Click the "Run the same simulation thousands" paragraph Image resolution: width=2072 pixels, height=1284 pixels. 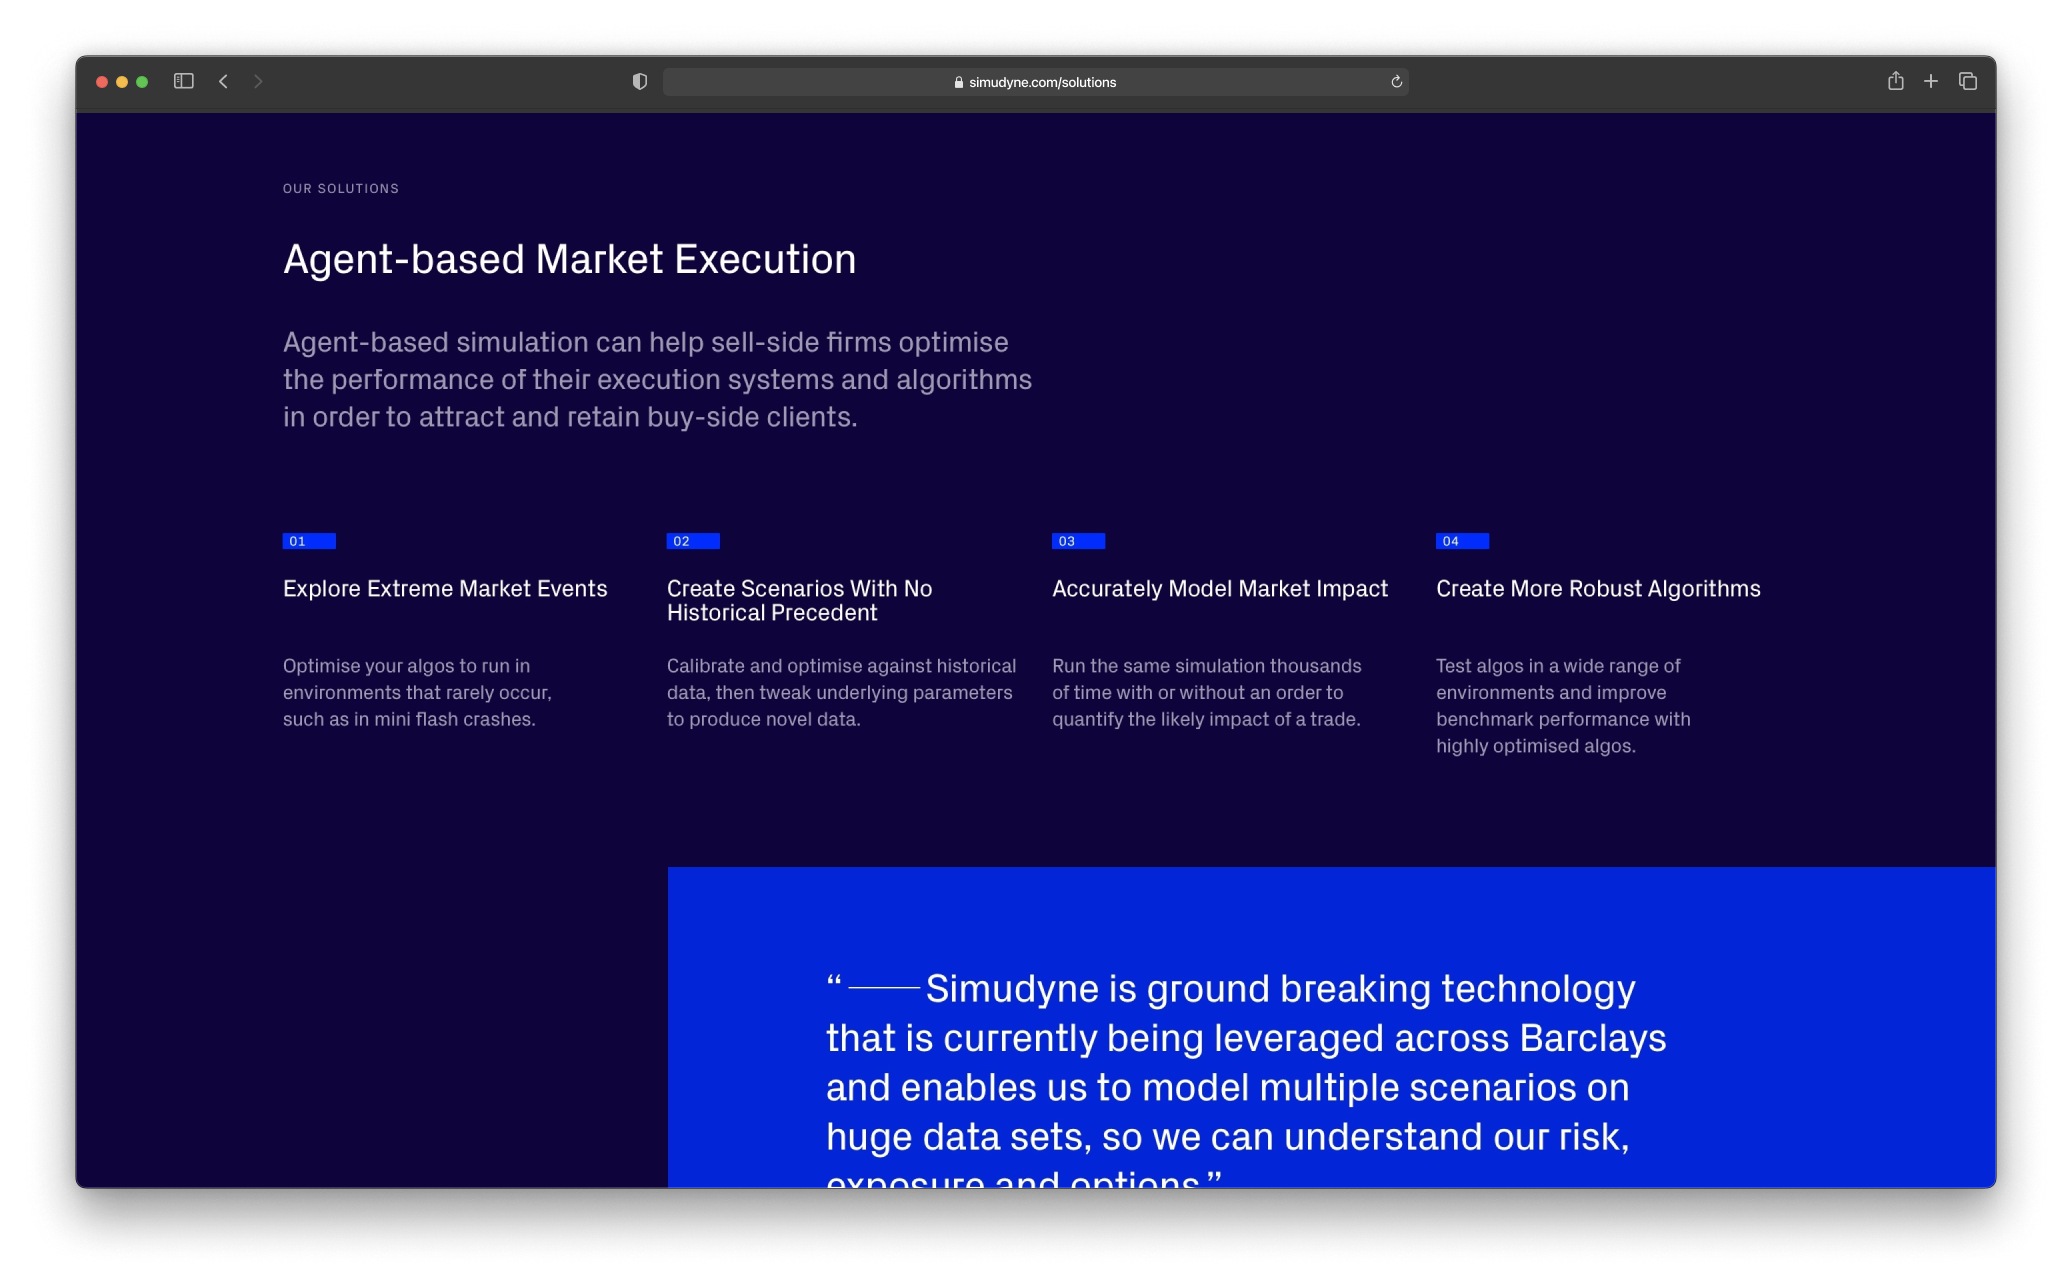[1206, 692]
